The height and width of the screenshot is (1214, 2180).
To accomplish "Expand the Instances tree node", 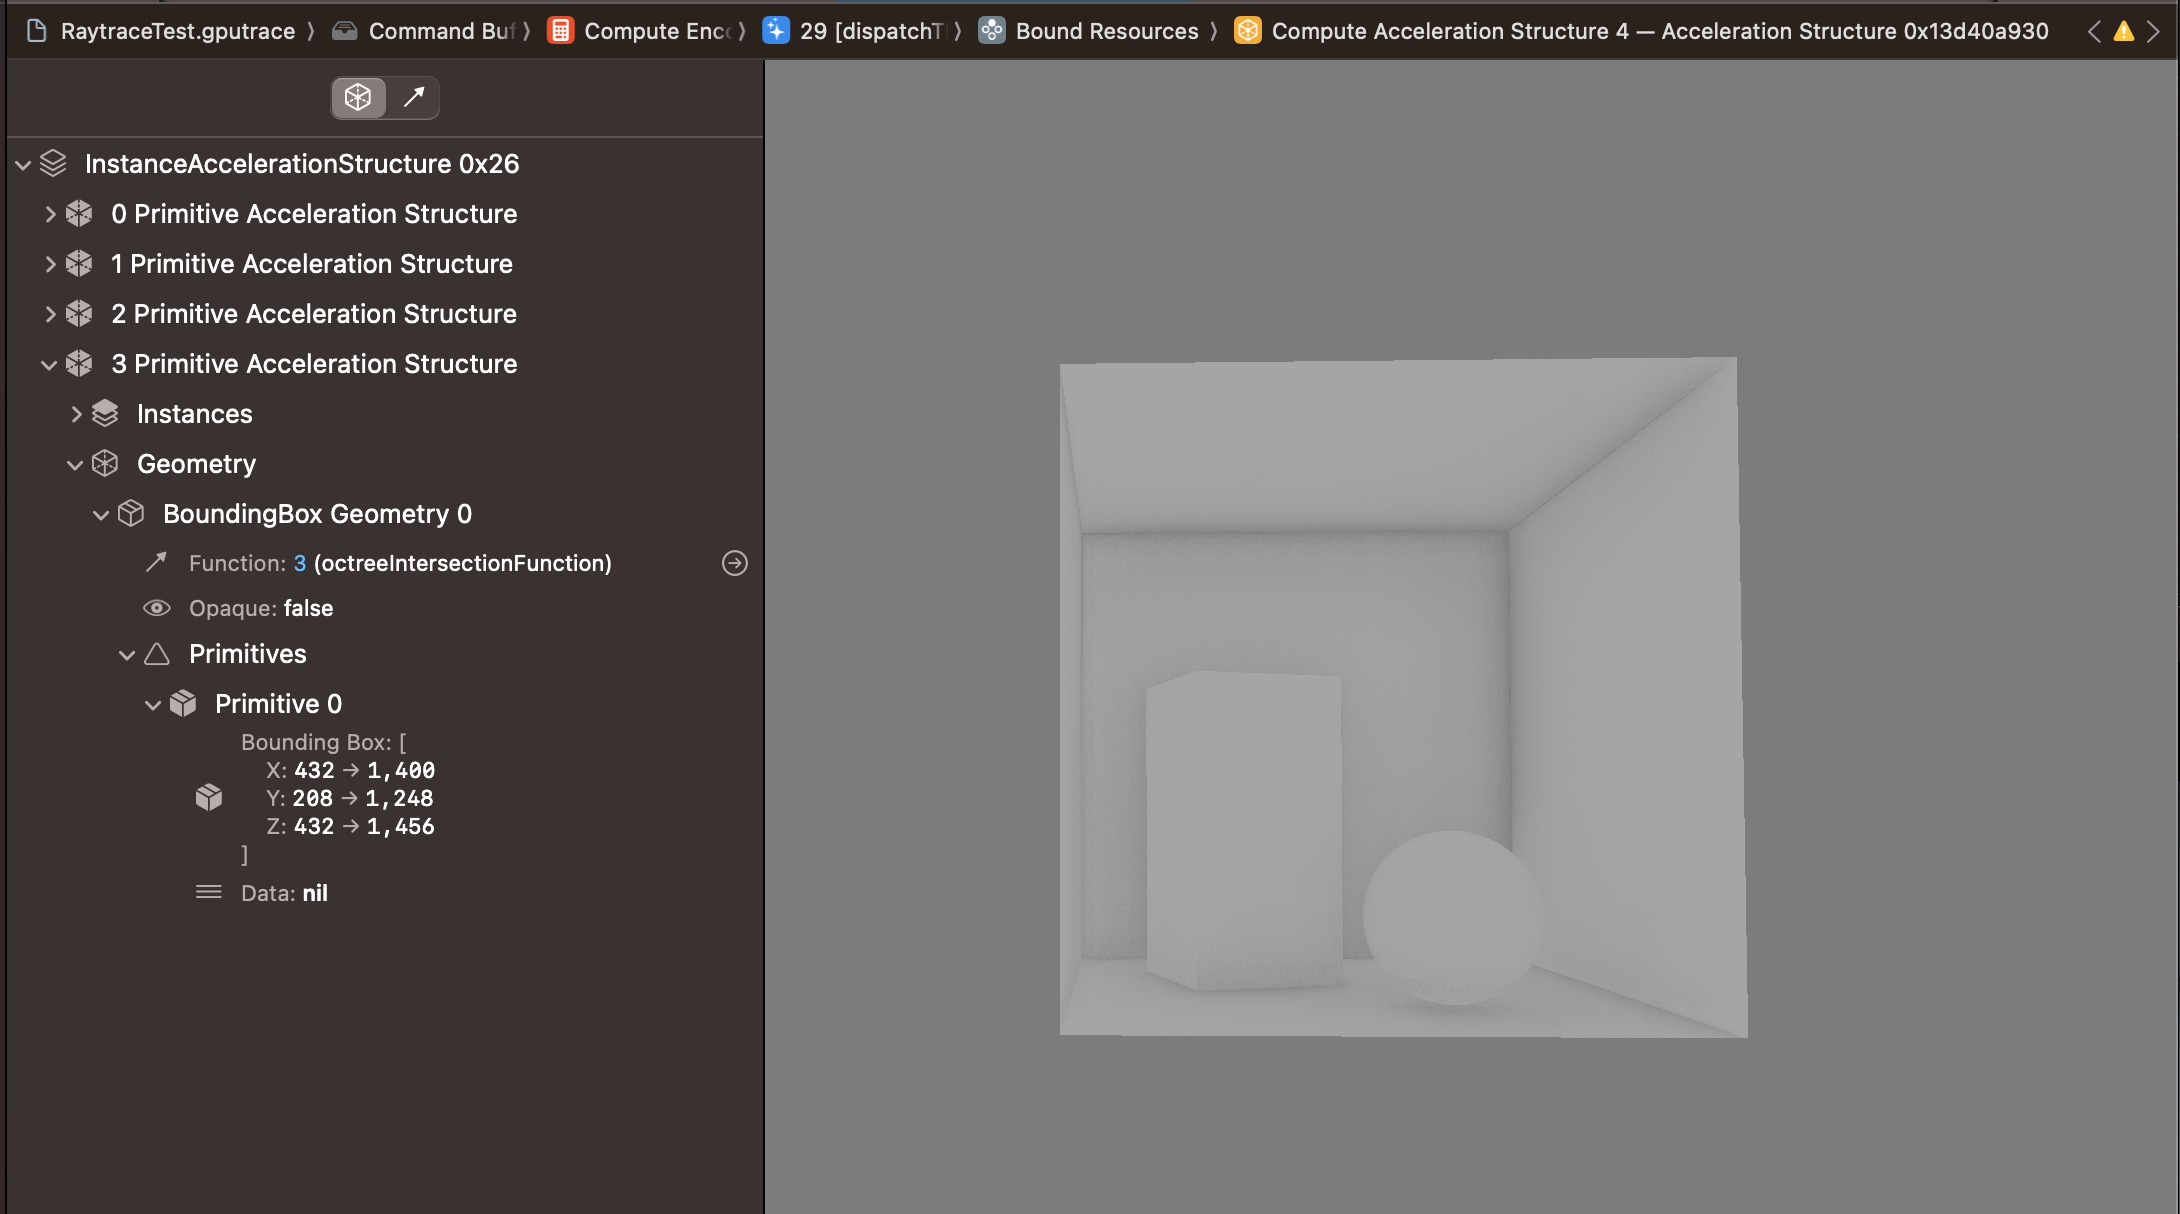I will (76, 414).
